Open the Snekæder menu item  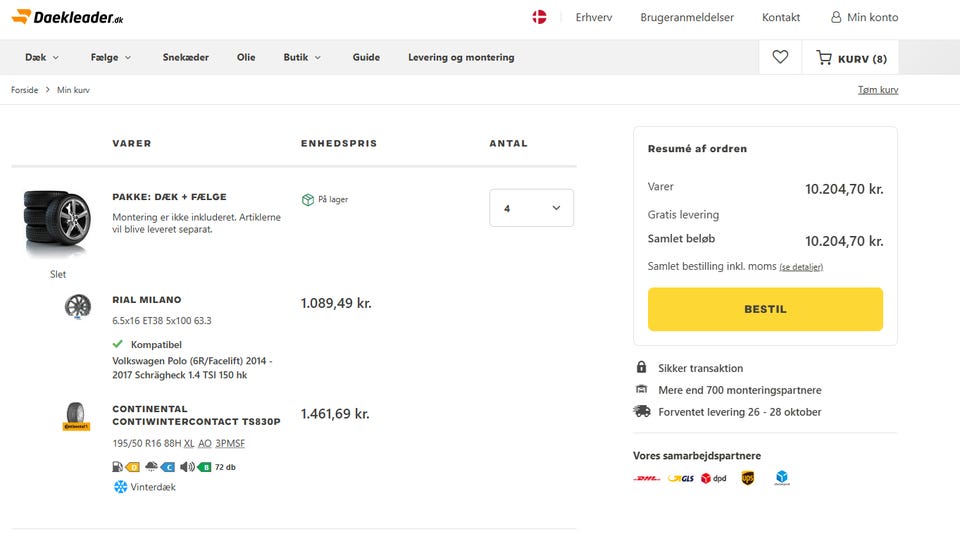[186, 57]
